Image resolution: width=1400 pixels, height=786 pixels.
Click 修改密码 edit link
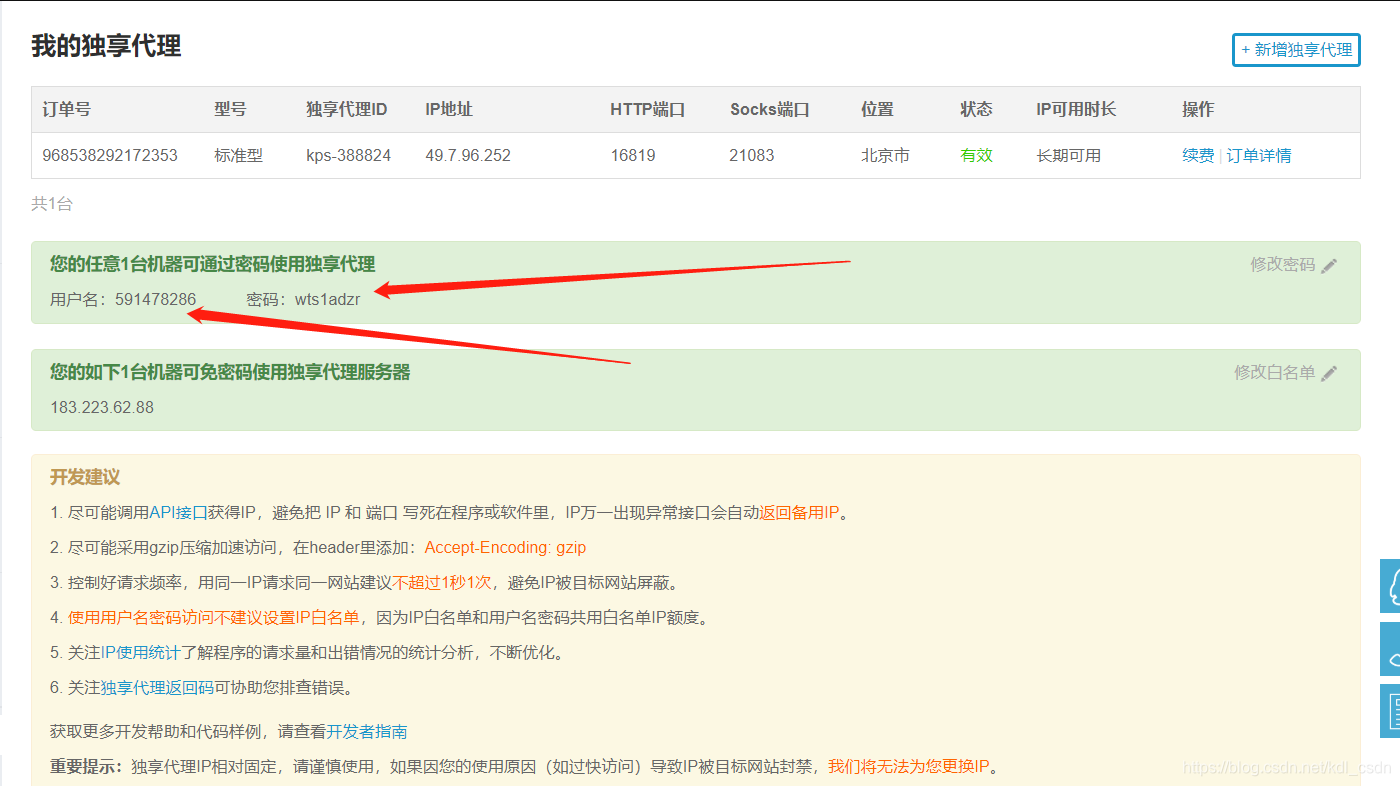tap(1283, 265)
